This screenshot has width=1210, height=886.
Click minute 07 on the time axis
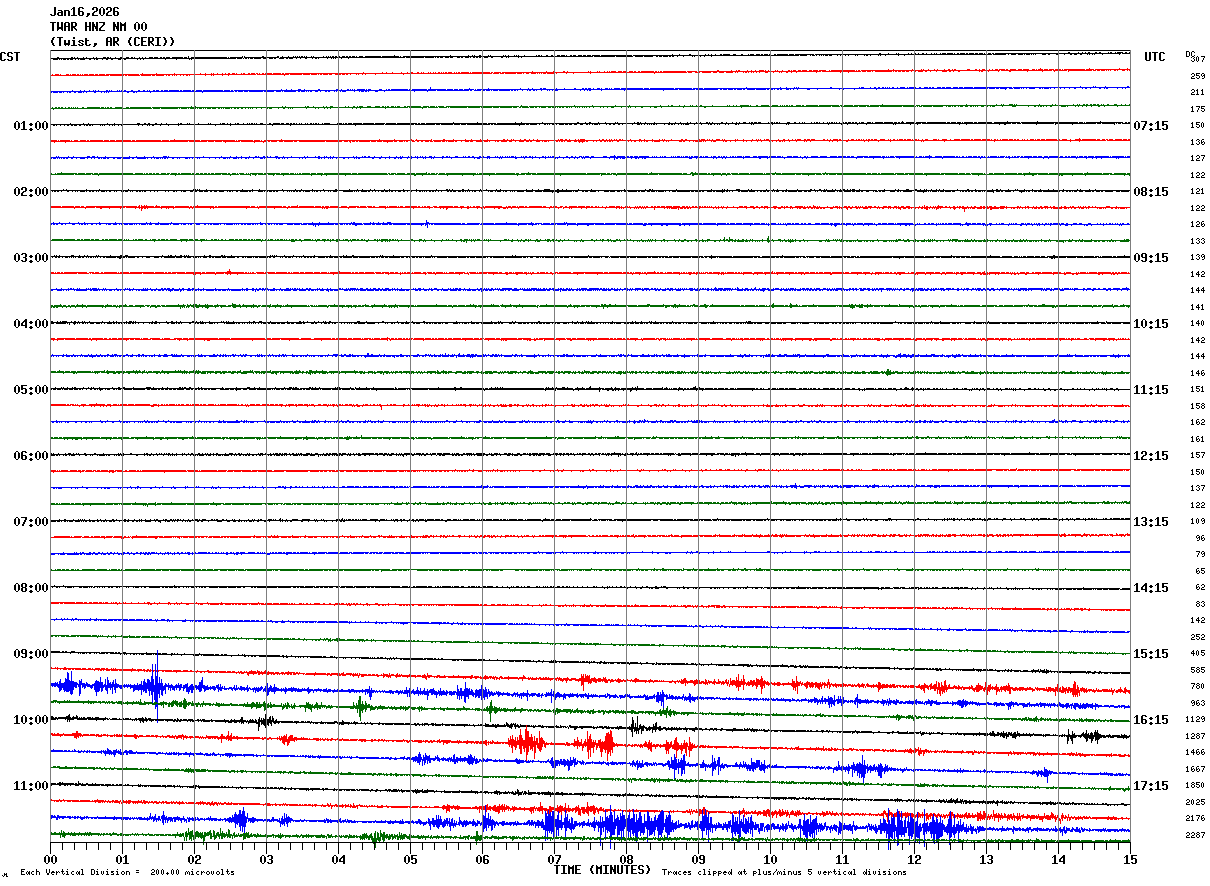pyautogui.click(x=554, y=859)
